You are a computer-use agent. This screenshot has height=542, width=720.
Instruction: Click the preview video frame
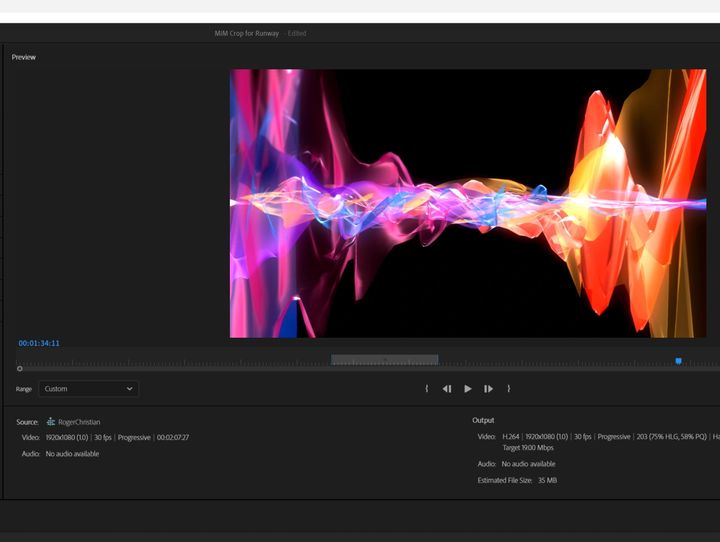(x=468, y=203)
